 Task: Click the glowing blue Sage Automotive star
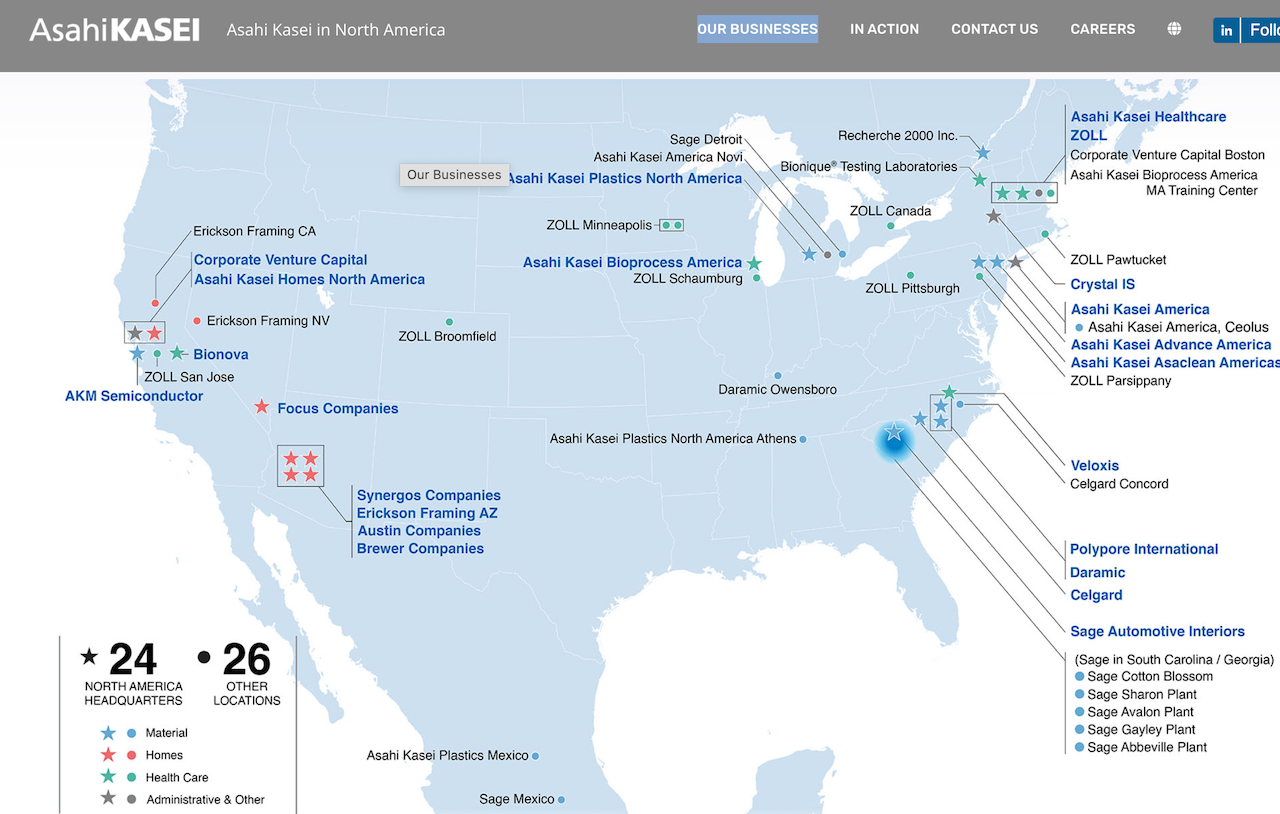click(894, 433)
